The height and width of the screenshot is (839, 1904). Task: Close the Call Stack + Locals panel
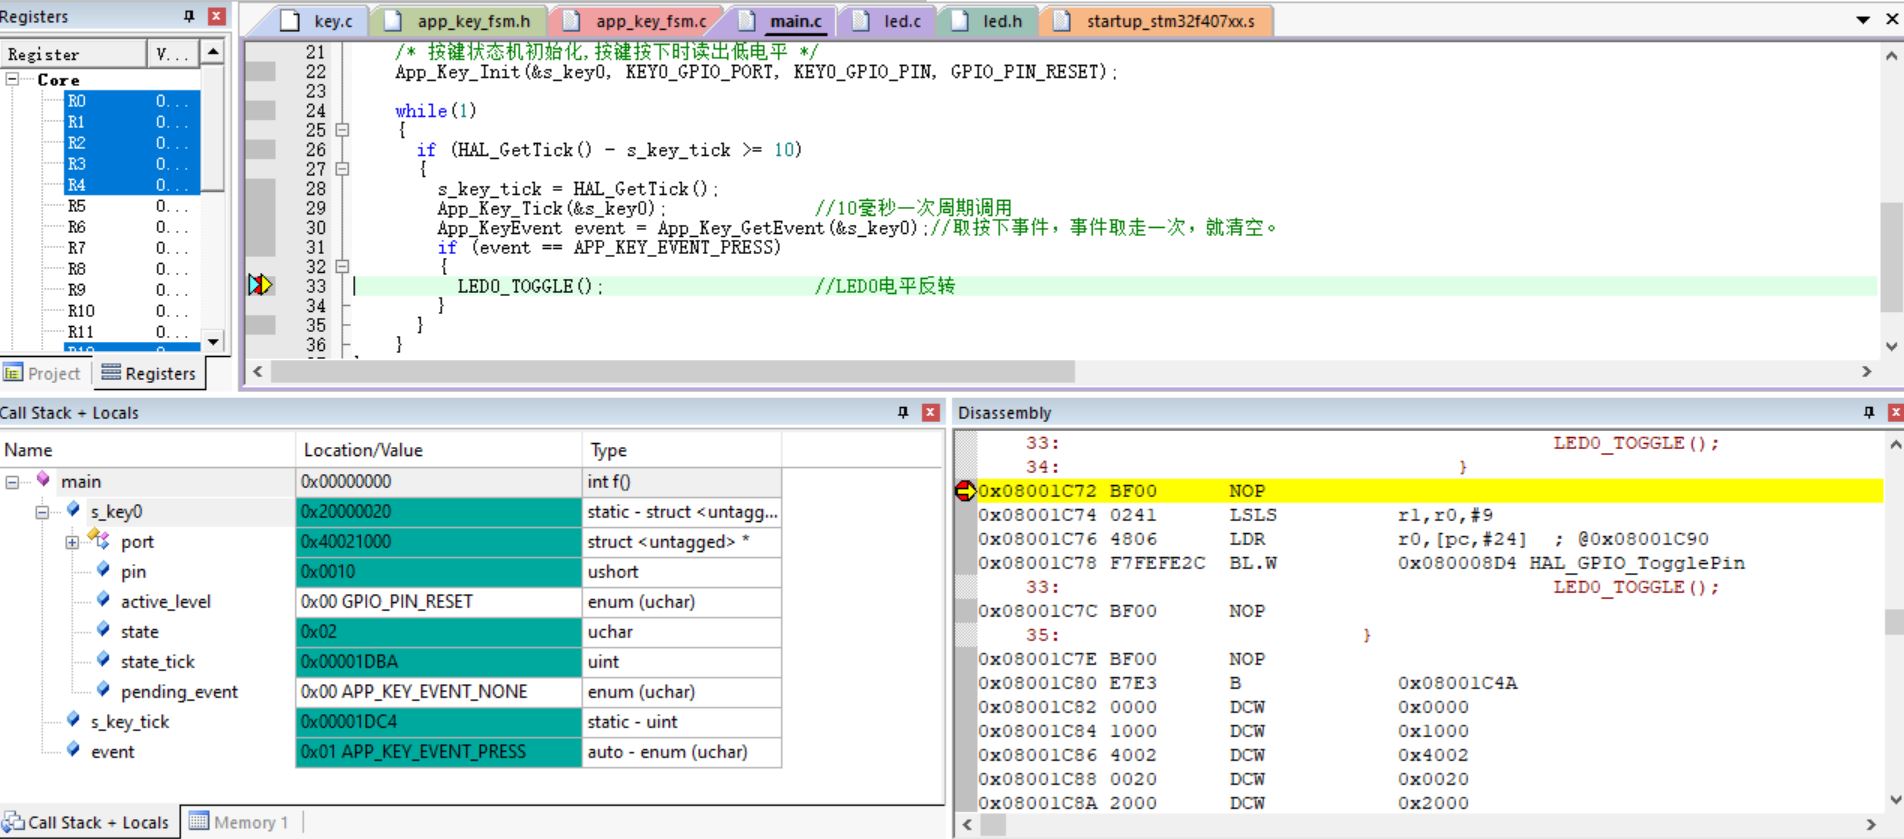tap(930, 412)
